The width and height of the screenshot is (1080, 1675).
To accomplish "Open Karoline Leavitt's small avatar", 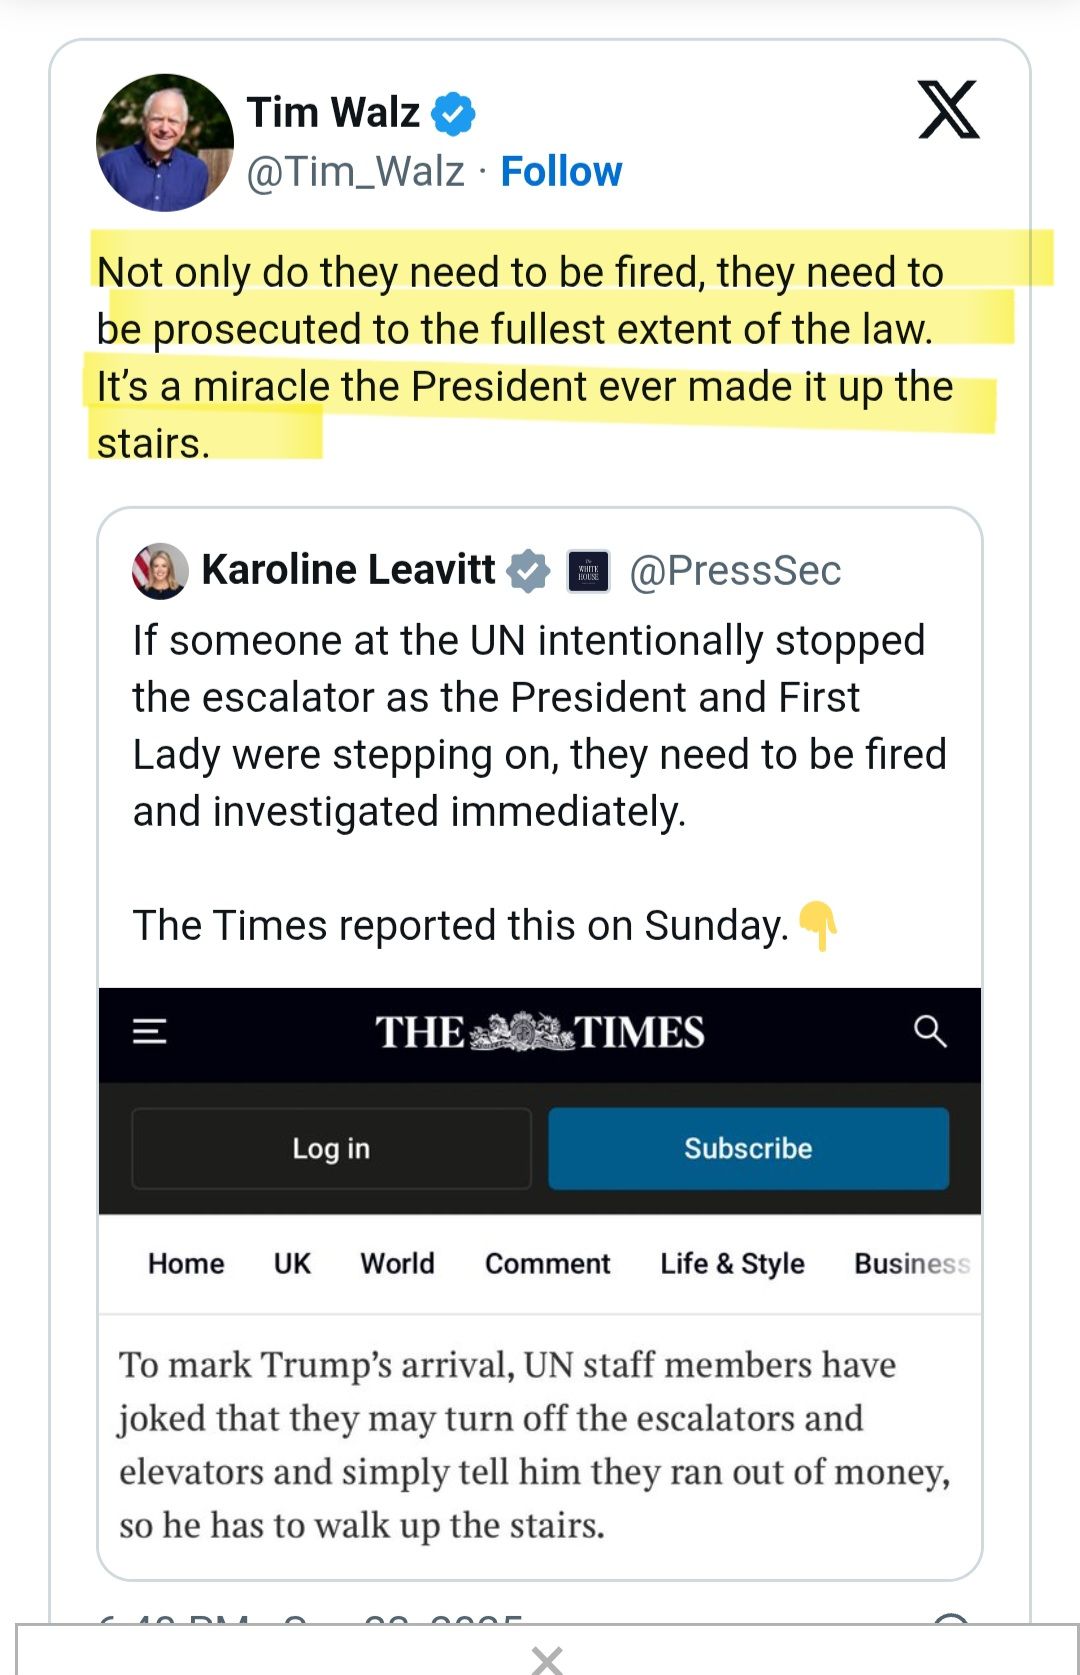I will [160, 571].
